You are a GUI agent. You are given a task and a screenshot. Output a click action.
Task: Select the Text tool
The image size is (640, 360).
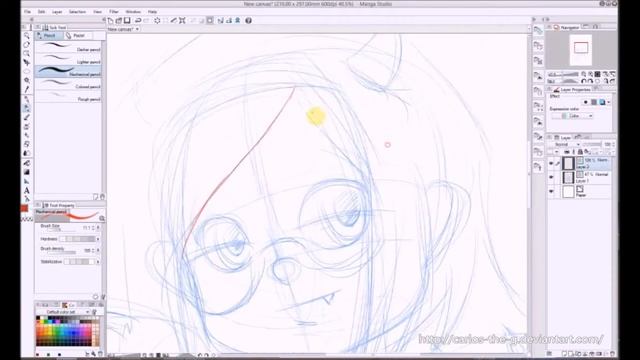(27, 191)
